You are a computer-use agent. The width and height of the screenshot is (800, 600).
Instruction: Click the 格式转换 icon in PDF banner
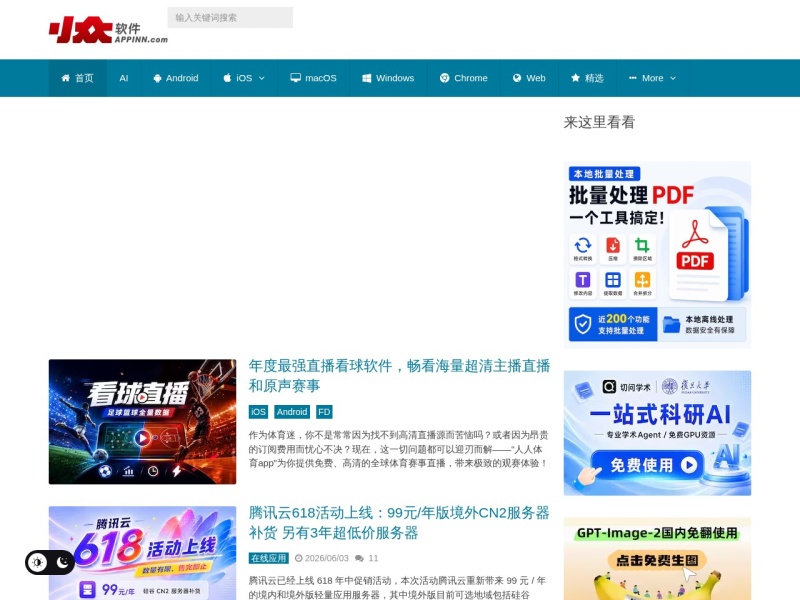click(x=583, y=245)
